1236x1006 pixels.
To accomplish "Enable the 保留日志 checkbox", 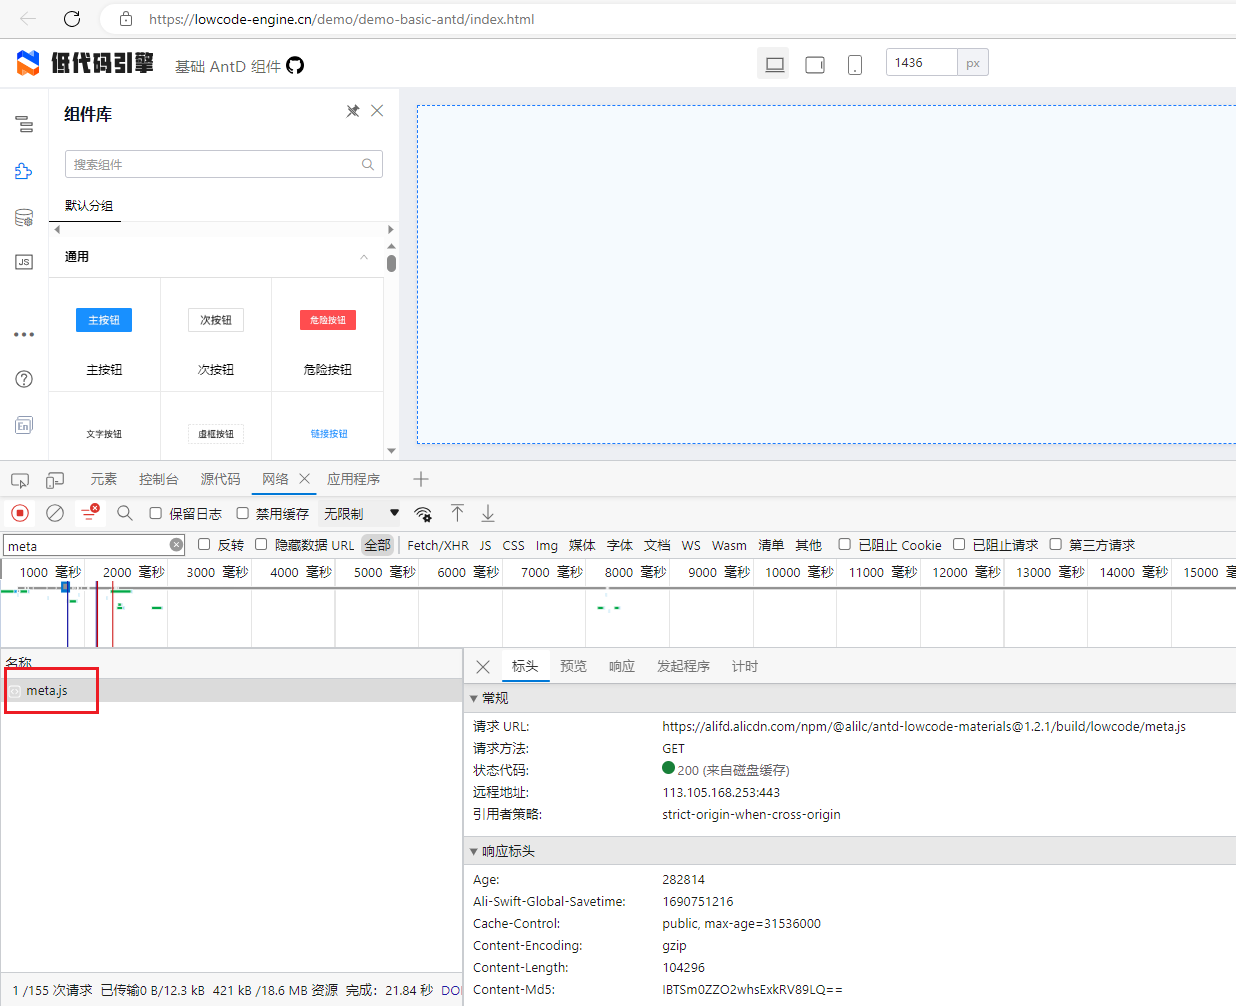I will pyautogui.click(x=156, y=512).
